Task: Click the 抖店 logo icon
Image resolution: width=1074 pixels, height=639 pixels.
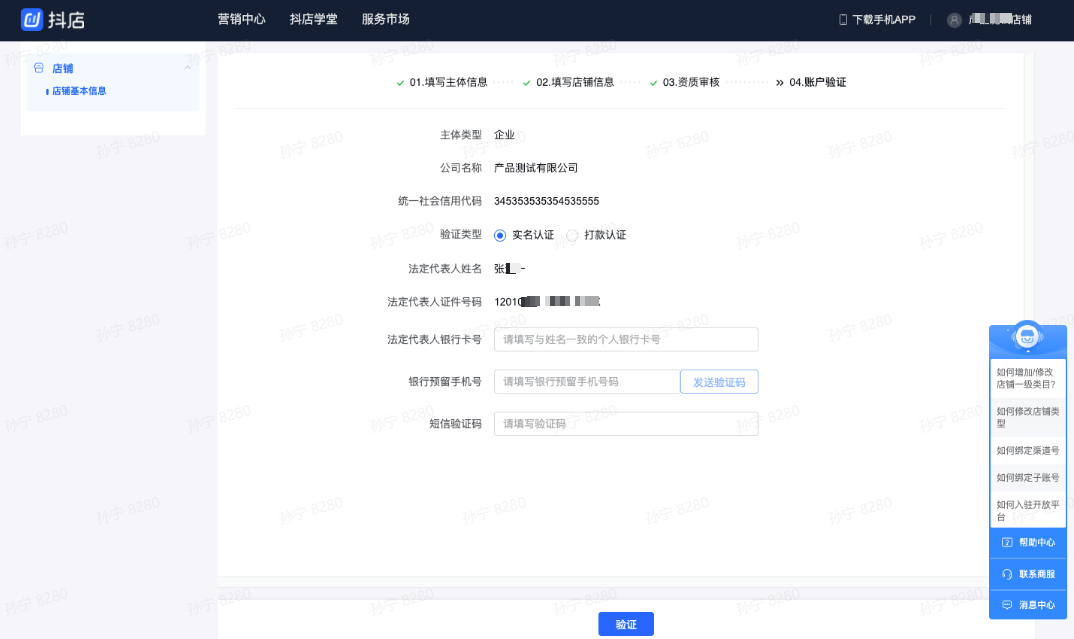Action: click(x=33, y=19)
